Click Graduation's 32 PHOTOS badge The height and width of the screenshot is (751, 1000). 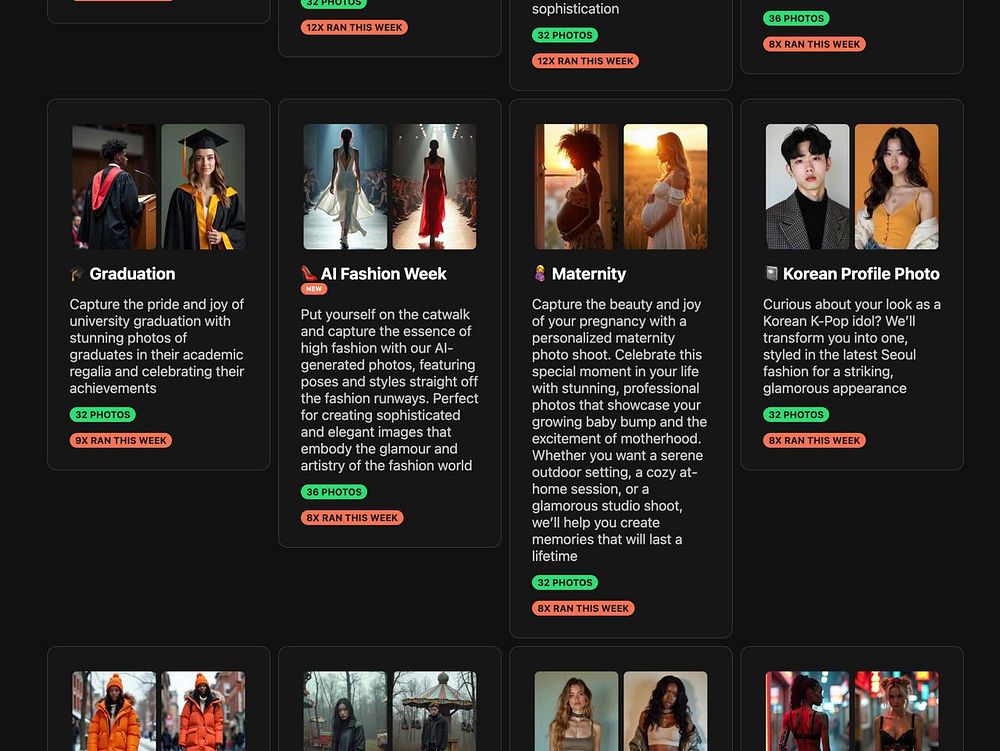[103, 414]
